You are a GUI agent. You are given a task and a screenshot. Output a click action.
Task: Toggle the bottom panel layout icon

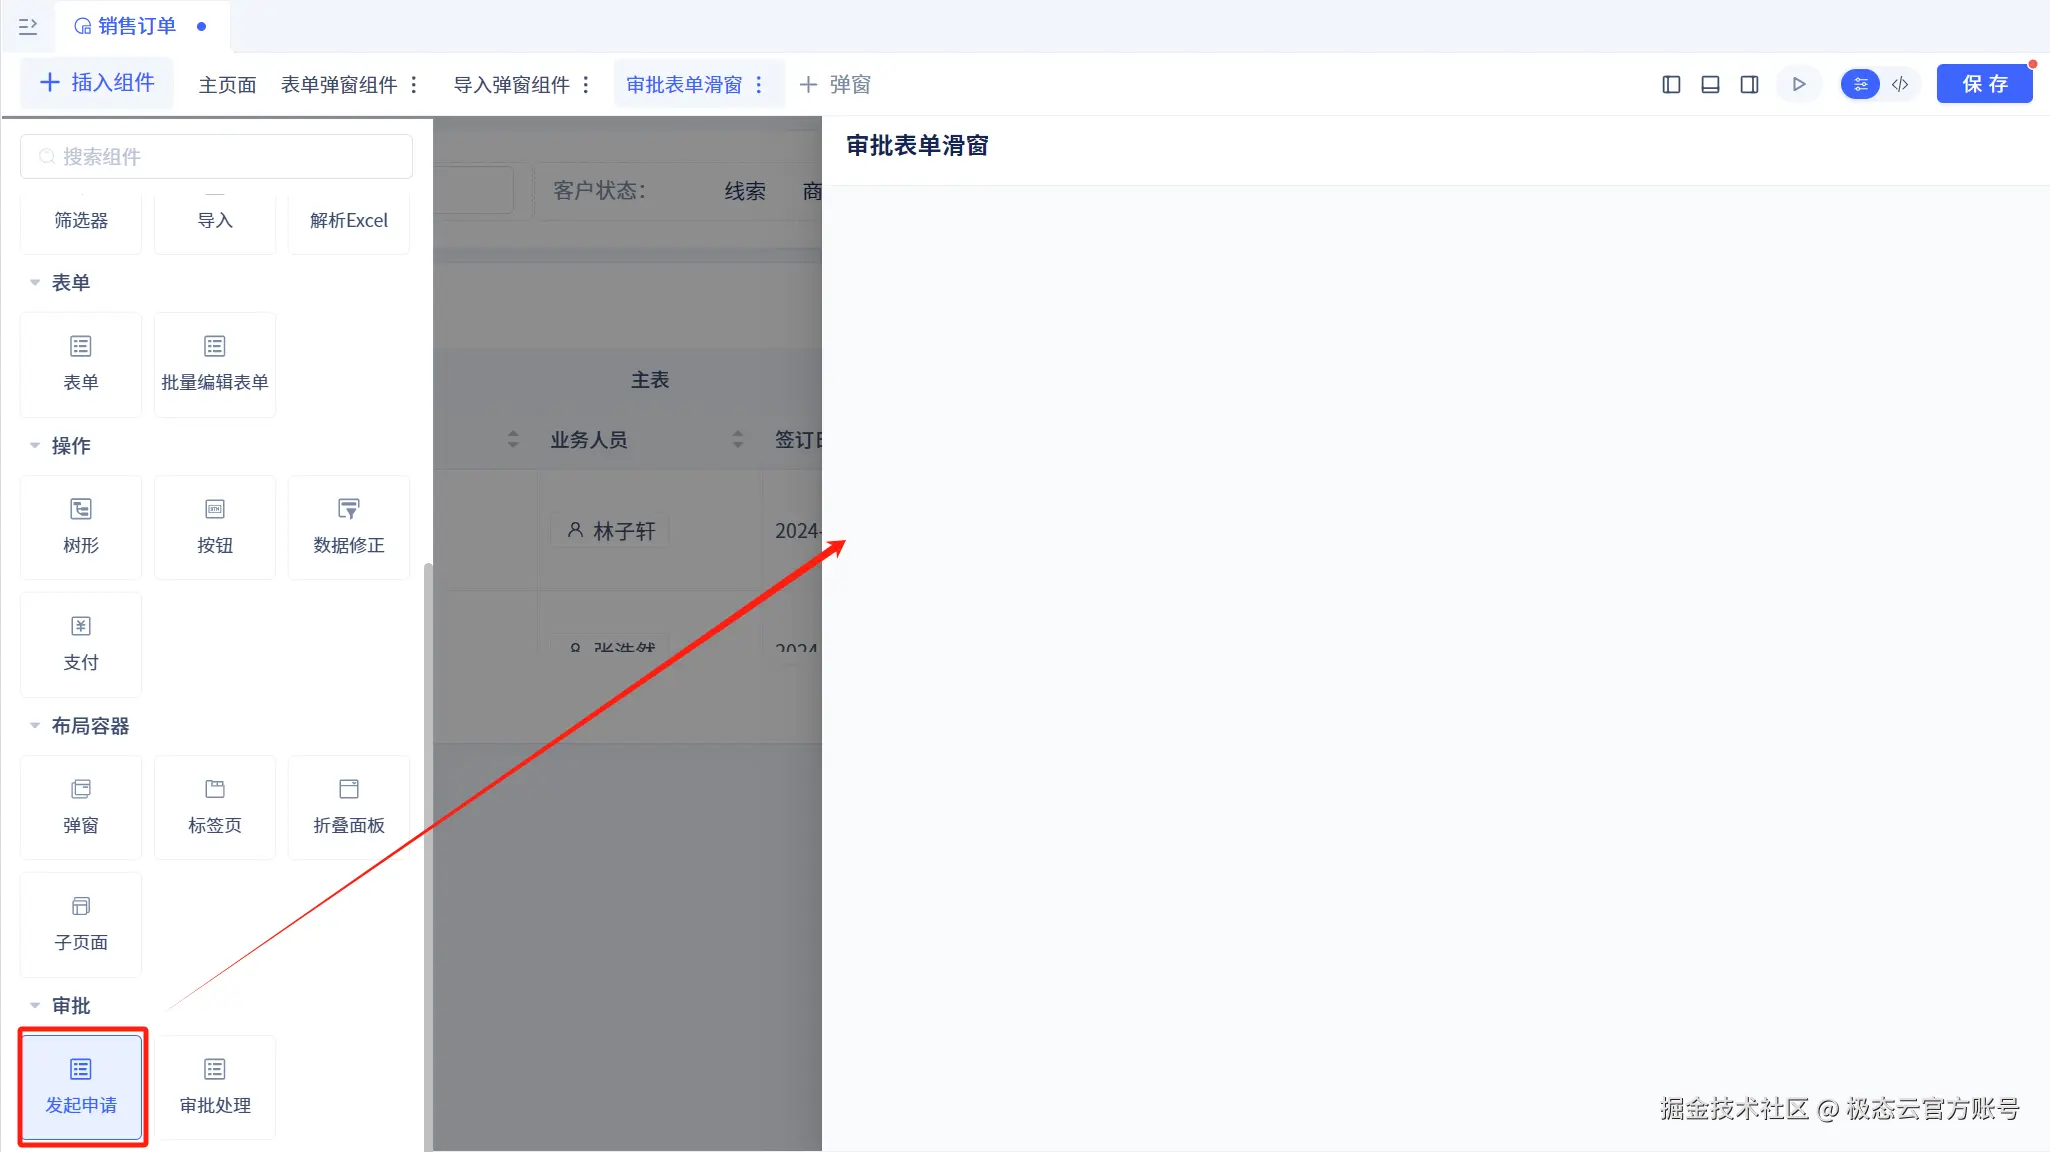1710,84
